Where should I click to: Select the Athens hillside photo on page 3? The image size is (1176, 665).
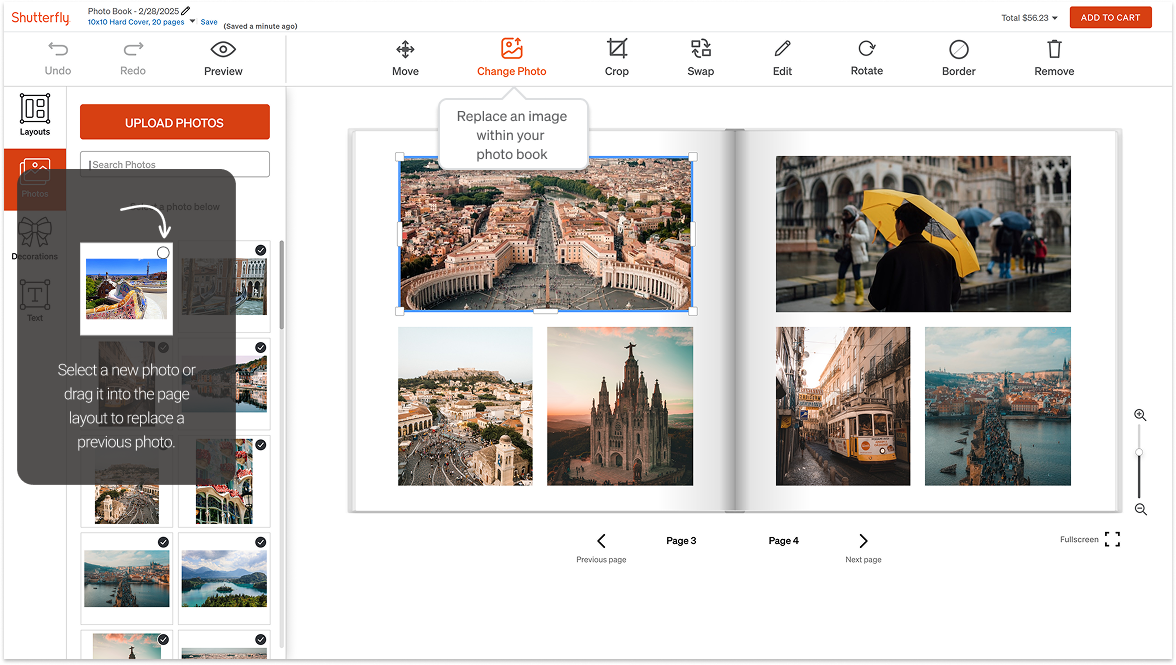tap(465, 406)
